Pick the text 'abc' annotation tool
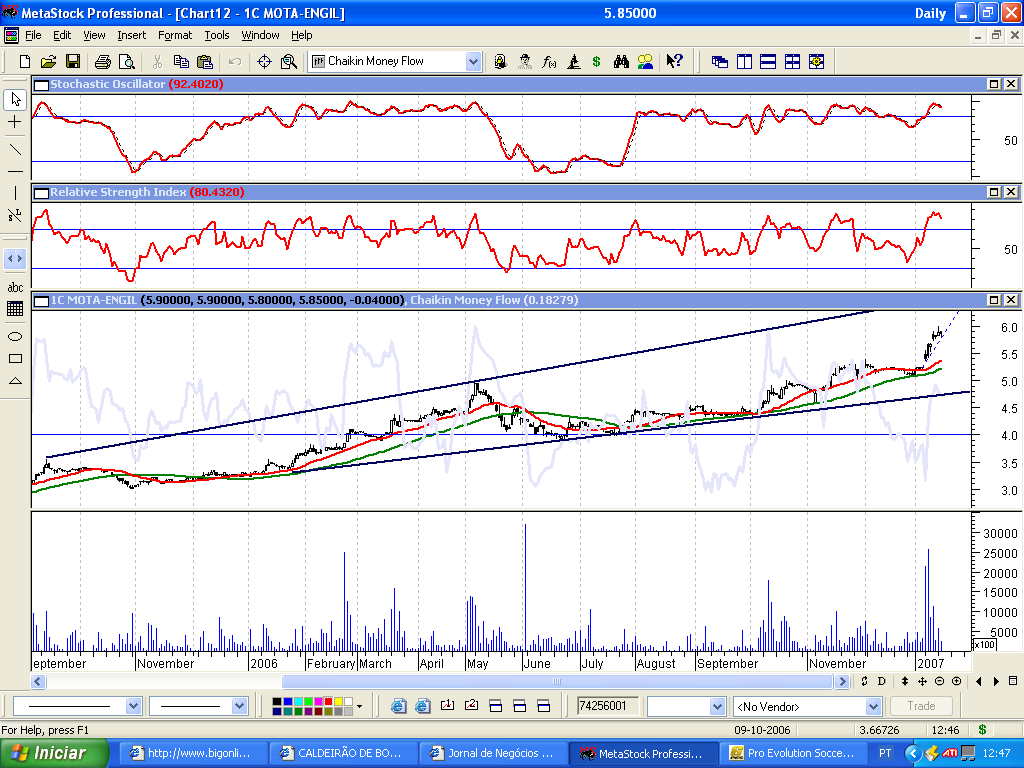The width and height of the screenshot is (1024, 768). point(15,287)
